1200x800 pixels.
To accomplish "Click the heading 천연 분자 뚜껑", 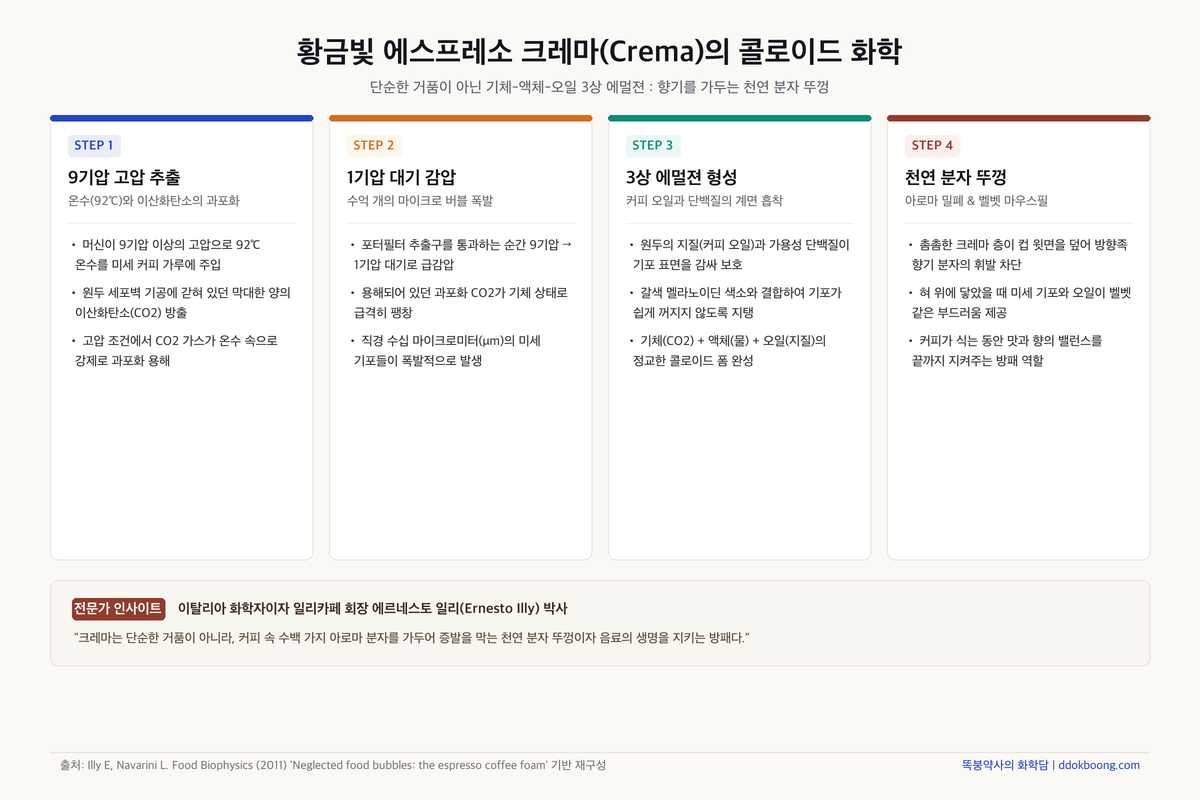I will pos(955,177).
